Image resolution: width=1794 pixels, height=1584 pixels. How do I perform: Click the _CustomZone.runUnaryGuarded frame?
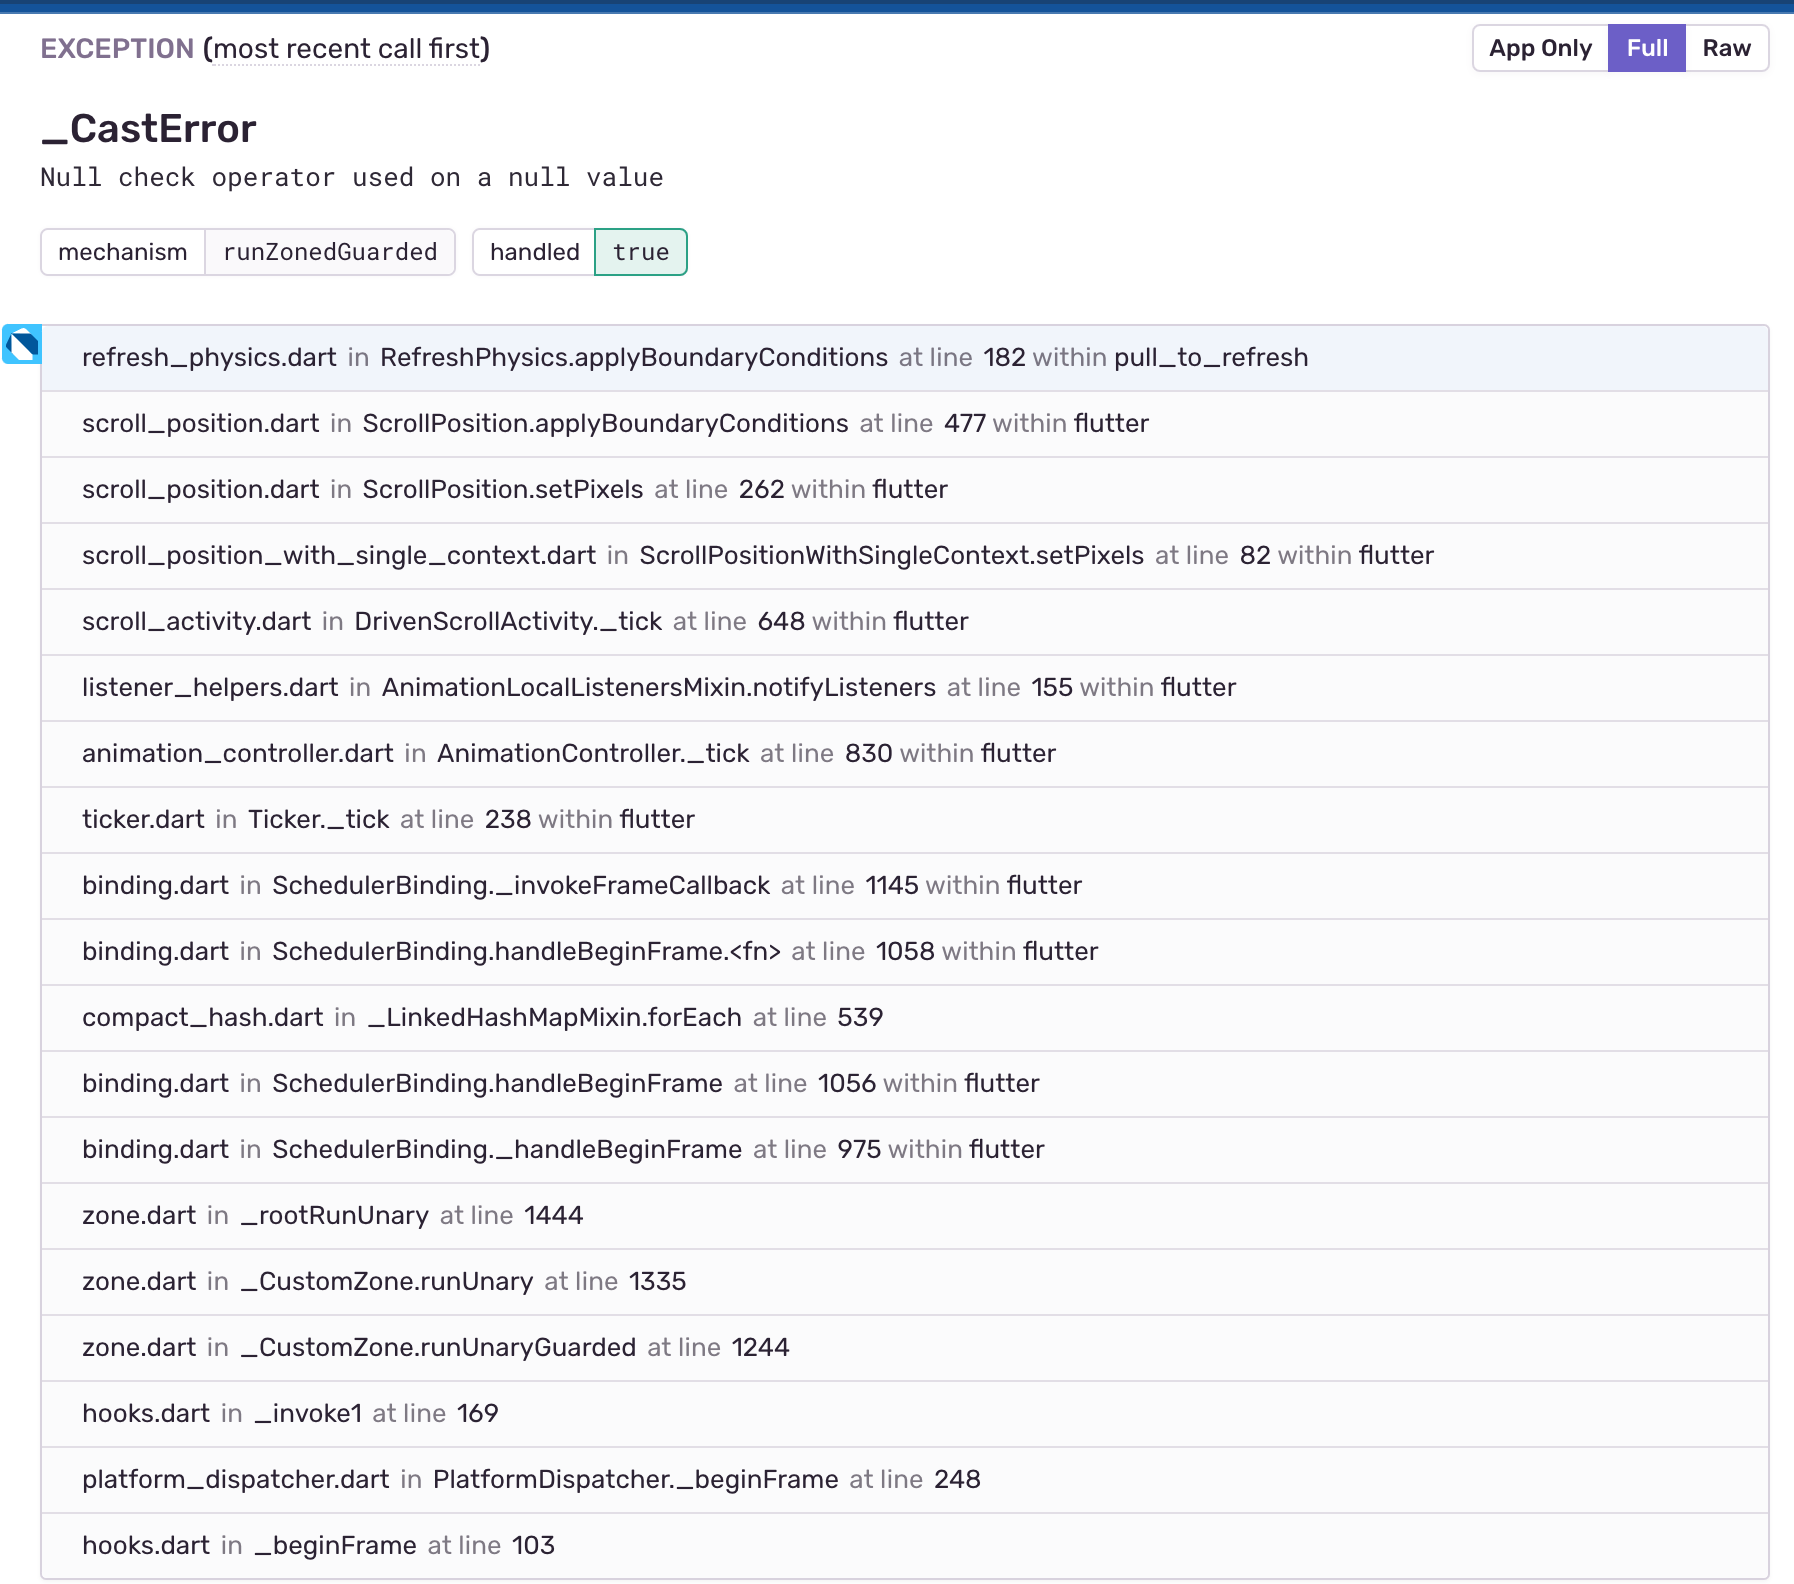[x=904, y=1348]
